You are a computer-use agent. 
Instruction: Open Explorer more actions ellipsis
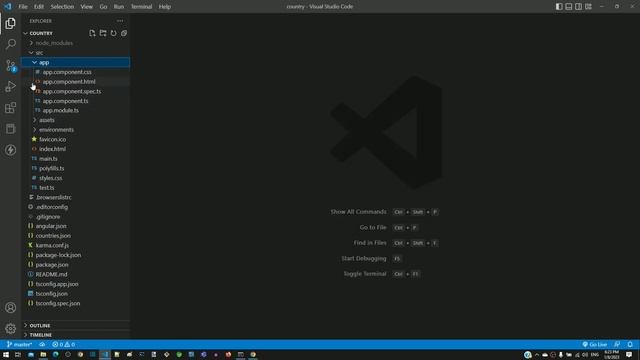pos(120,21)
